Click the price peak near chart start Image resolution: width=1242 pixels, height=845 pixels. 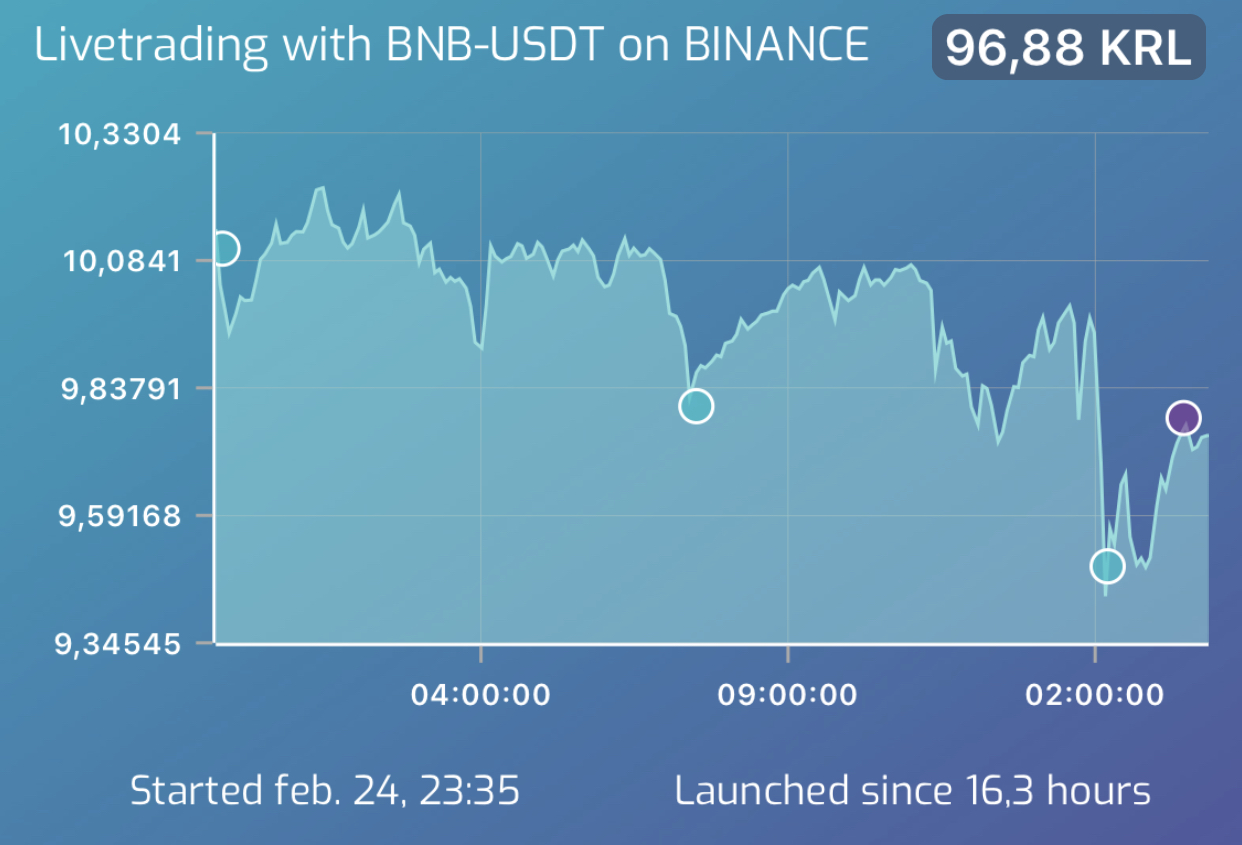click(x=321, y=187)
